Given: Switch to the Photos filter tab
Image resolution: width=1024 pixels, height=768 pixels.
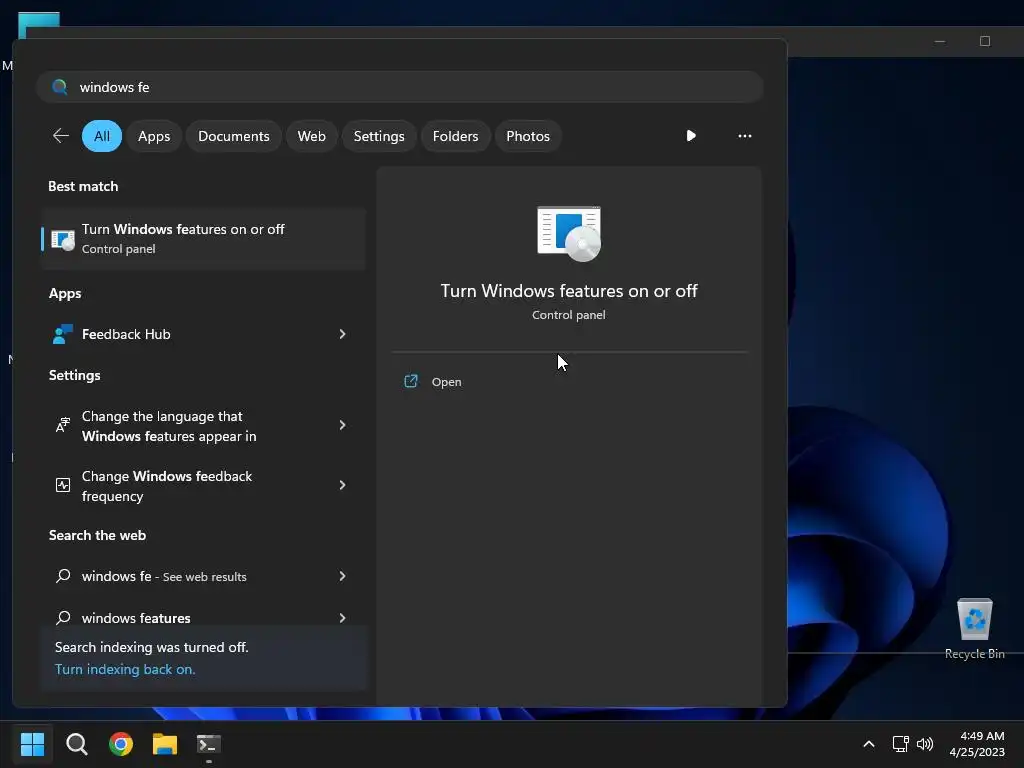Looking at the screenshot, I should [528, 136].
